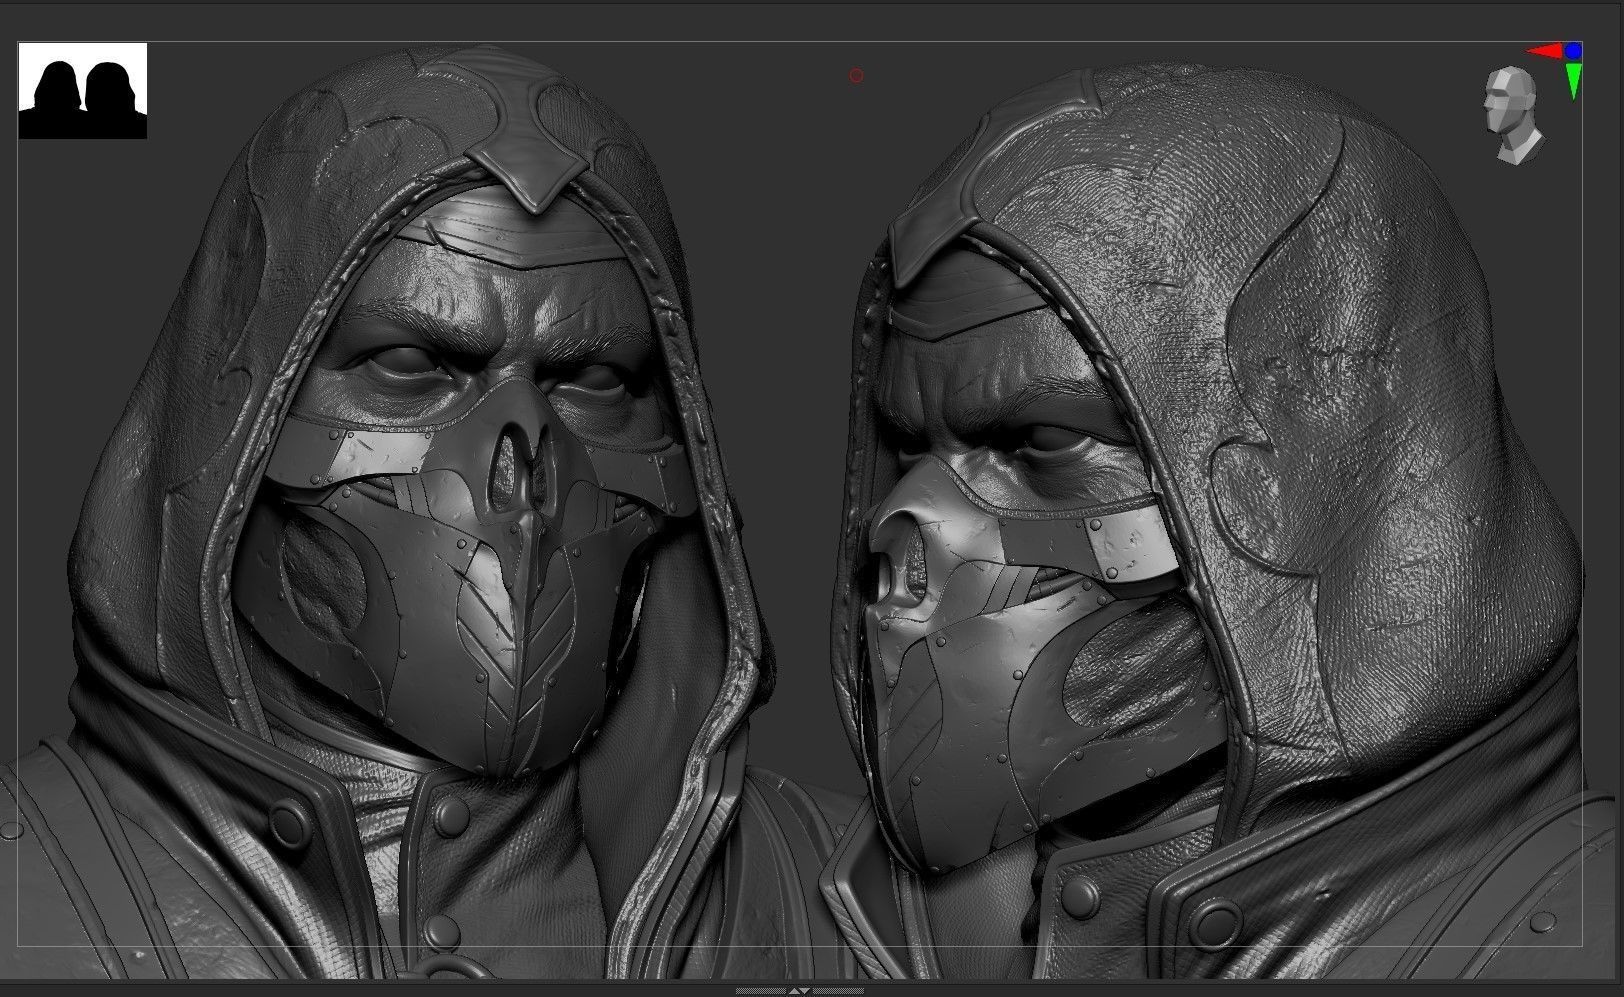Snap view using the red X axis cone

coord(1543,51)
